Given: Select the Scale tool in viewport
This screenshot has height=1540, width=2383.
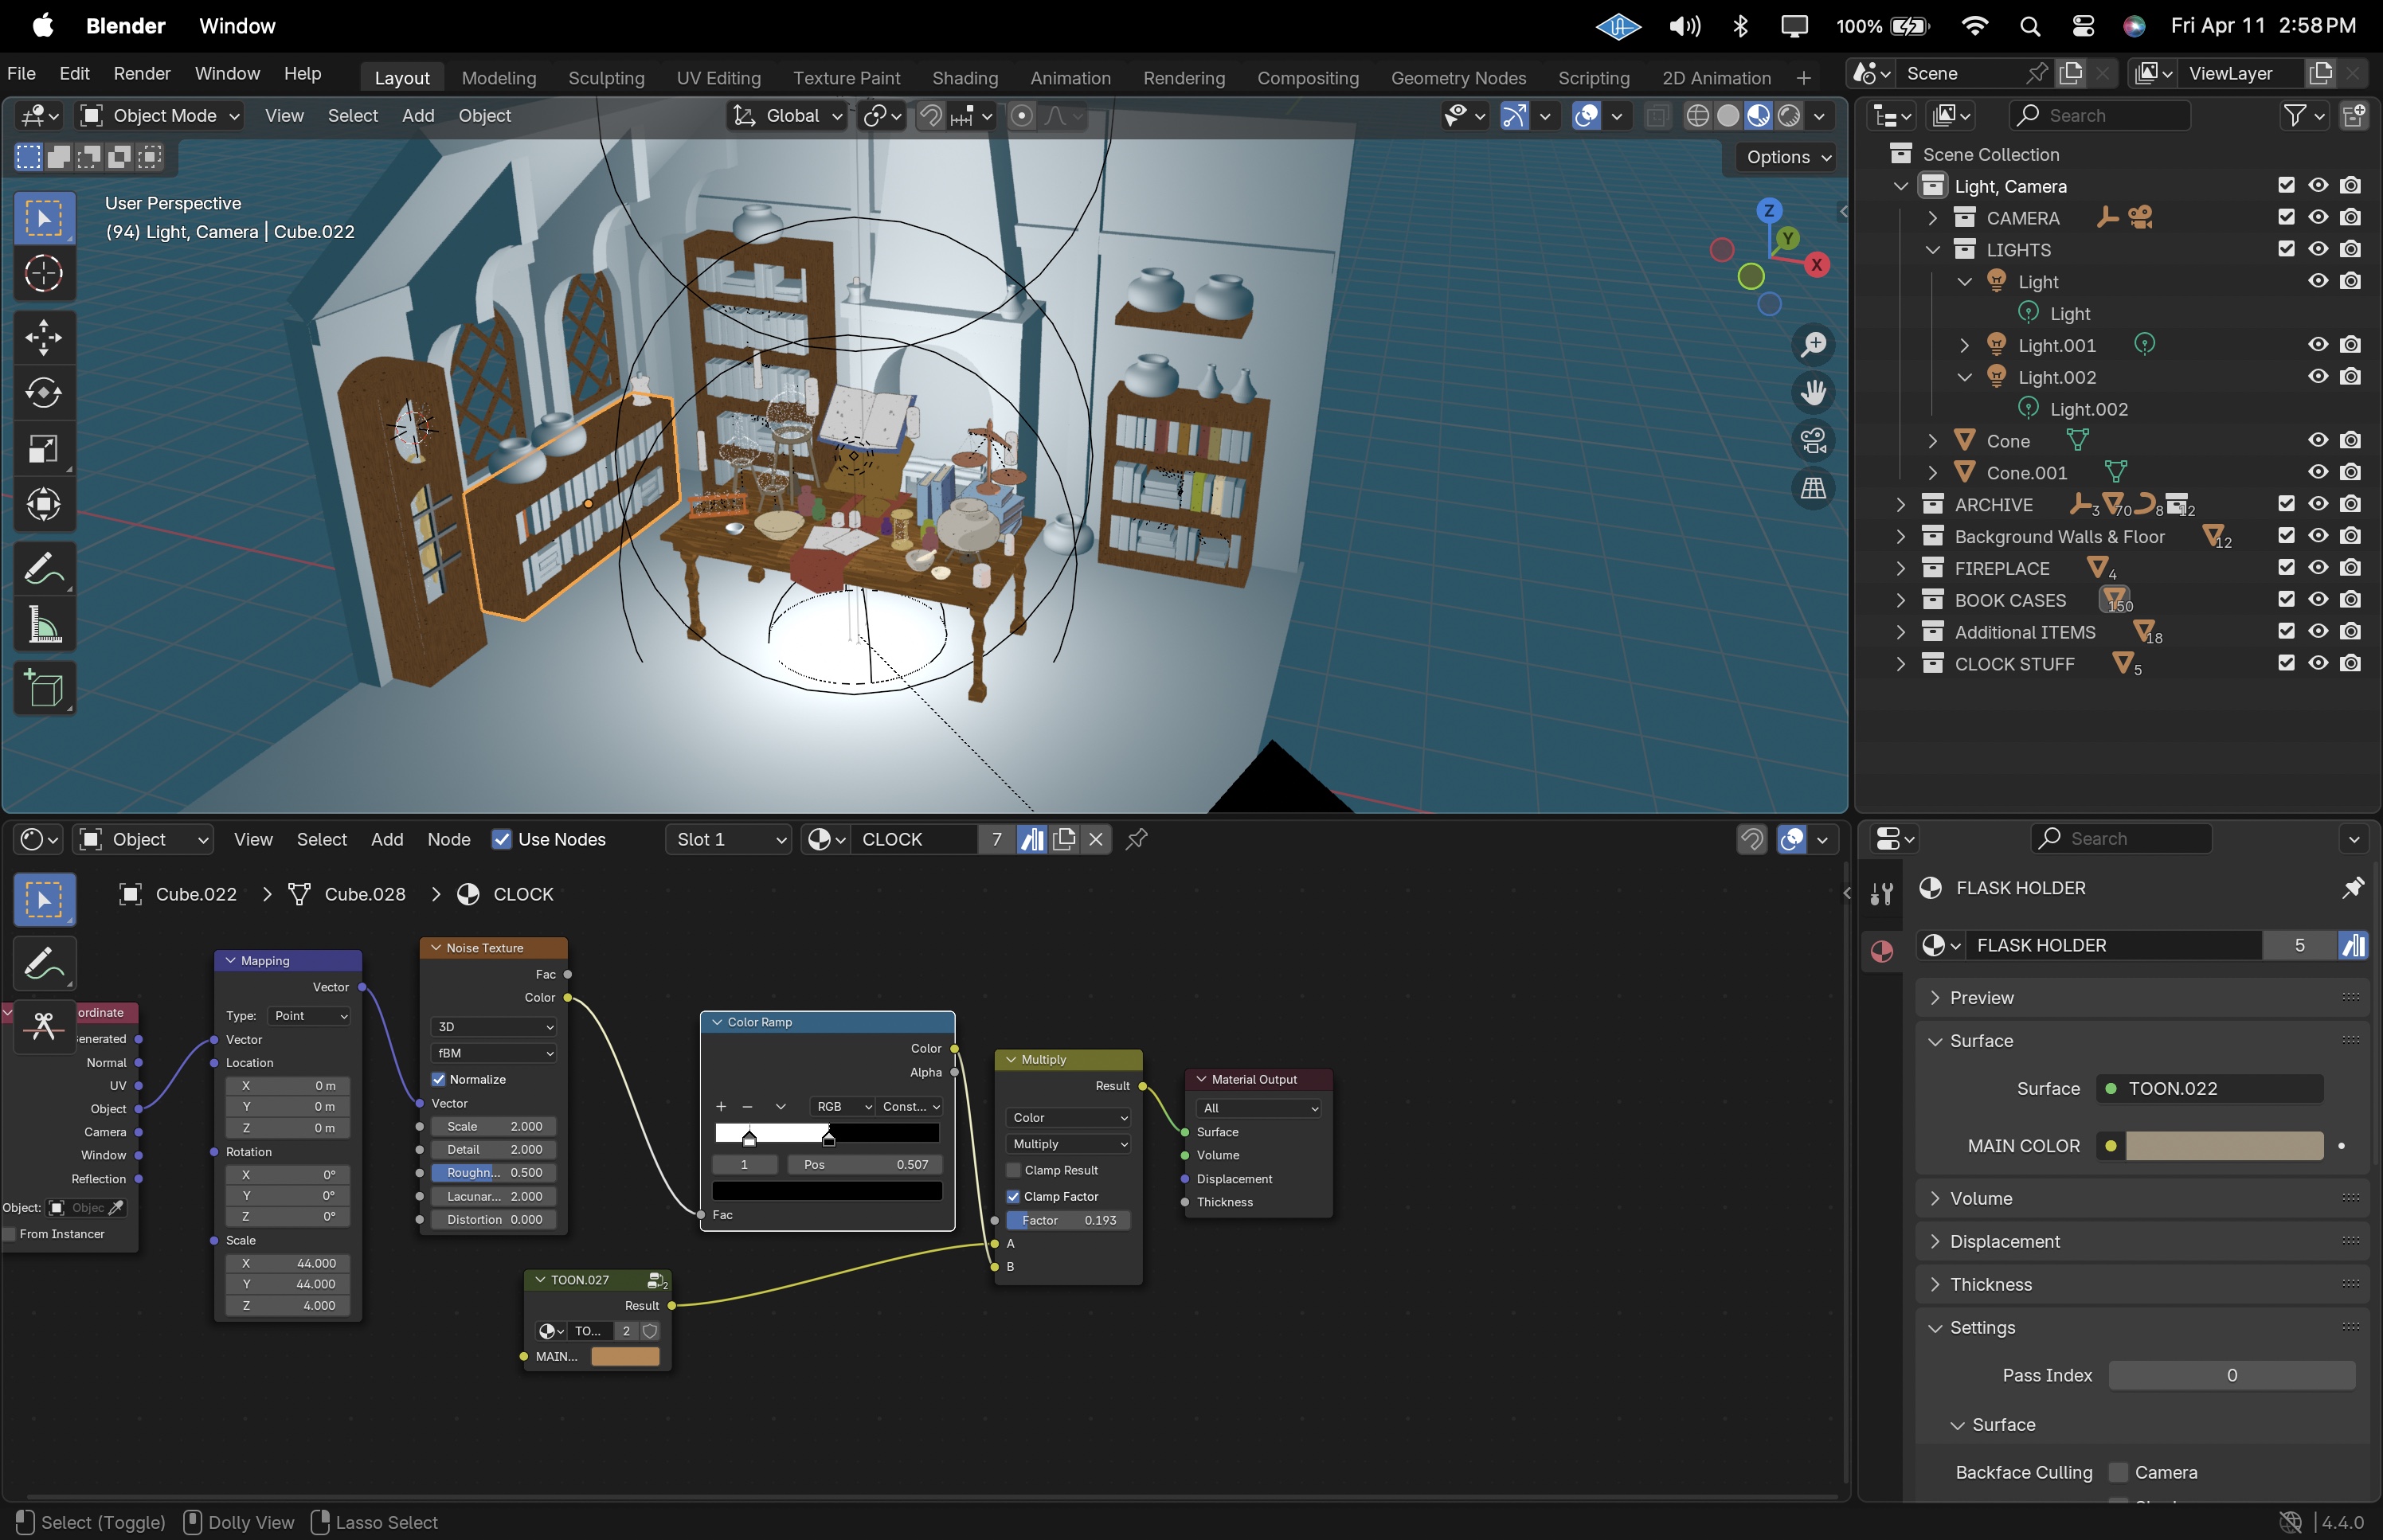Looking at the screenshot, I should pyautogui.click(x=43, y=449).
